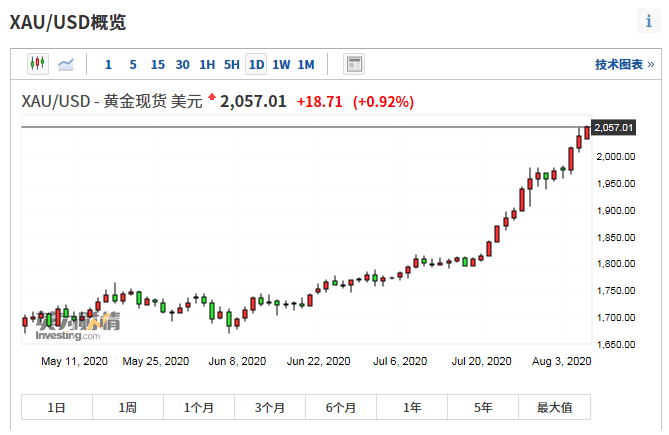Click the May 25, 2020 date label
The width and height of the screenshot is (669, 435).
[x=156, y=361]
